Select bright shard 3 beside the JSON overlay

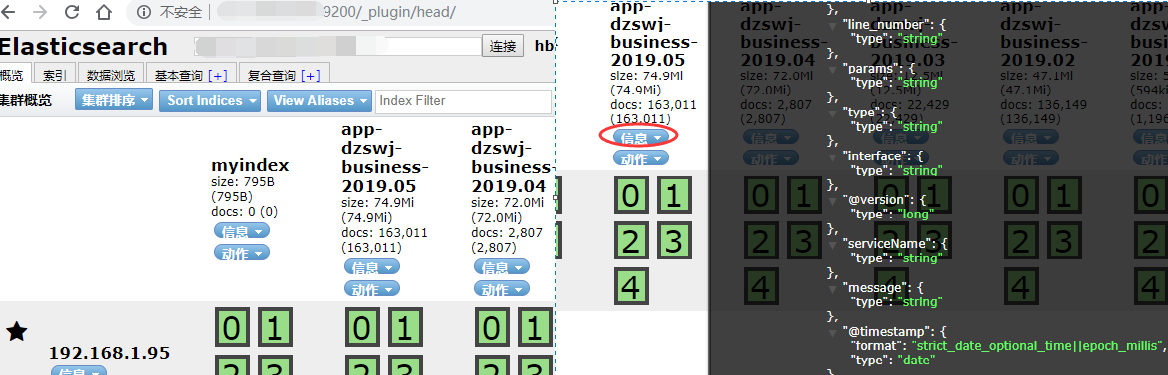(x=674, y=241)
